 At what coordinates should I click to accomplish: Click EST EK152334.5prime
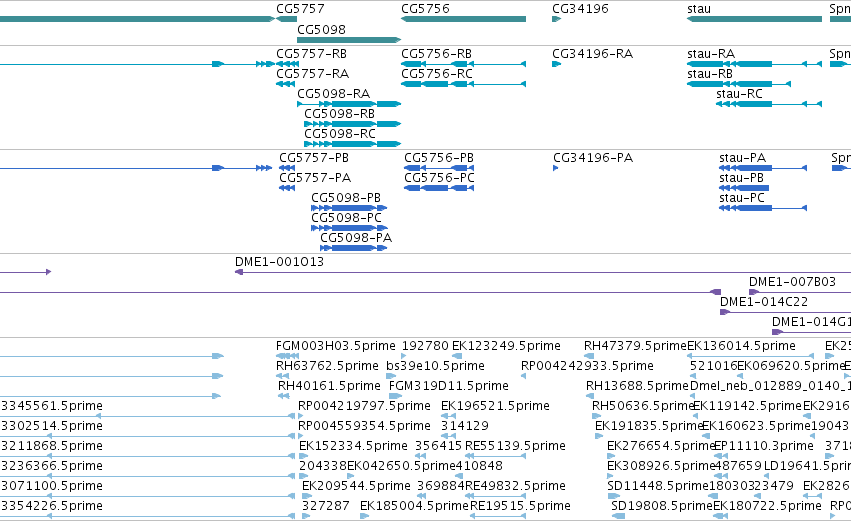pos(353,447)
